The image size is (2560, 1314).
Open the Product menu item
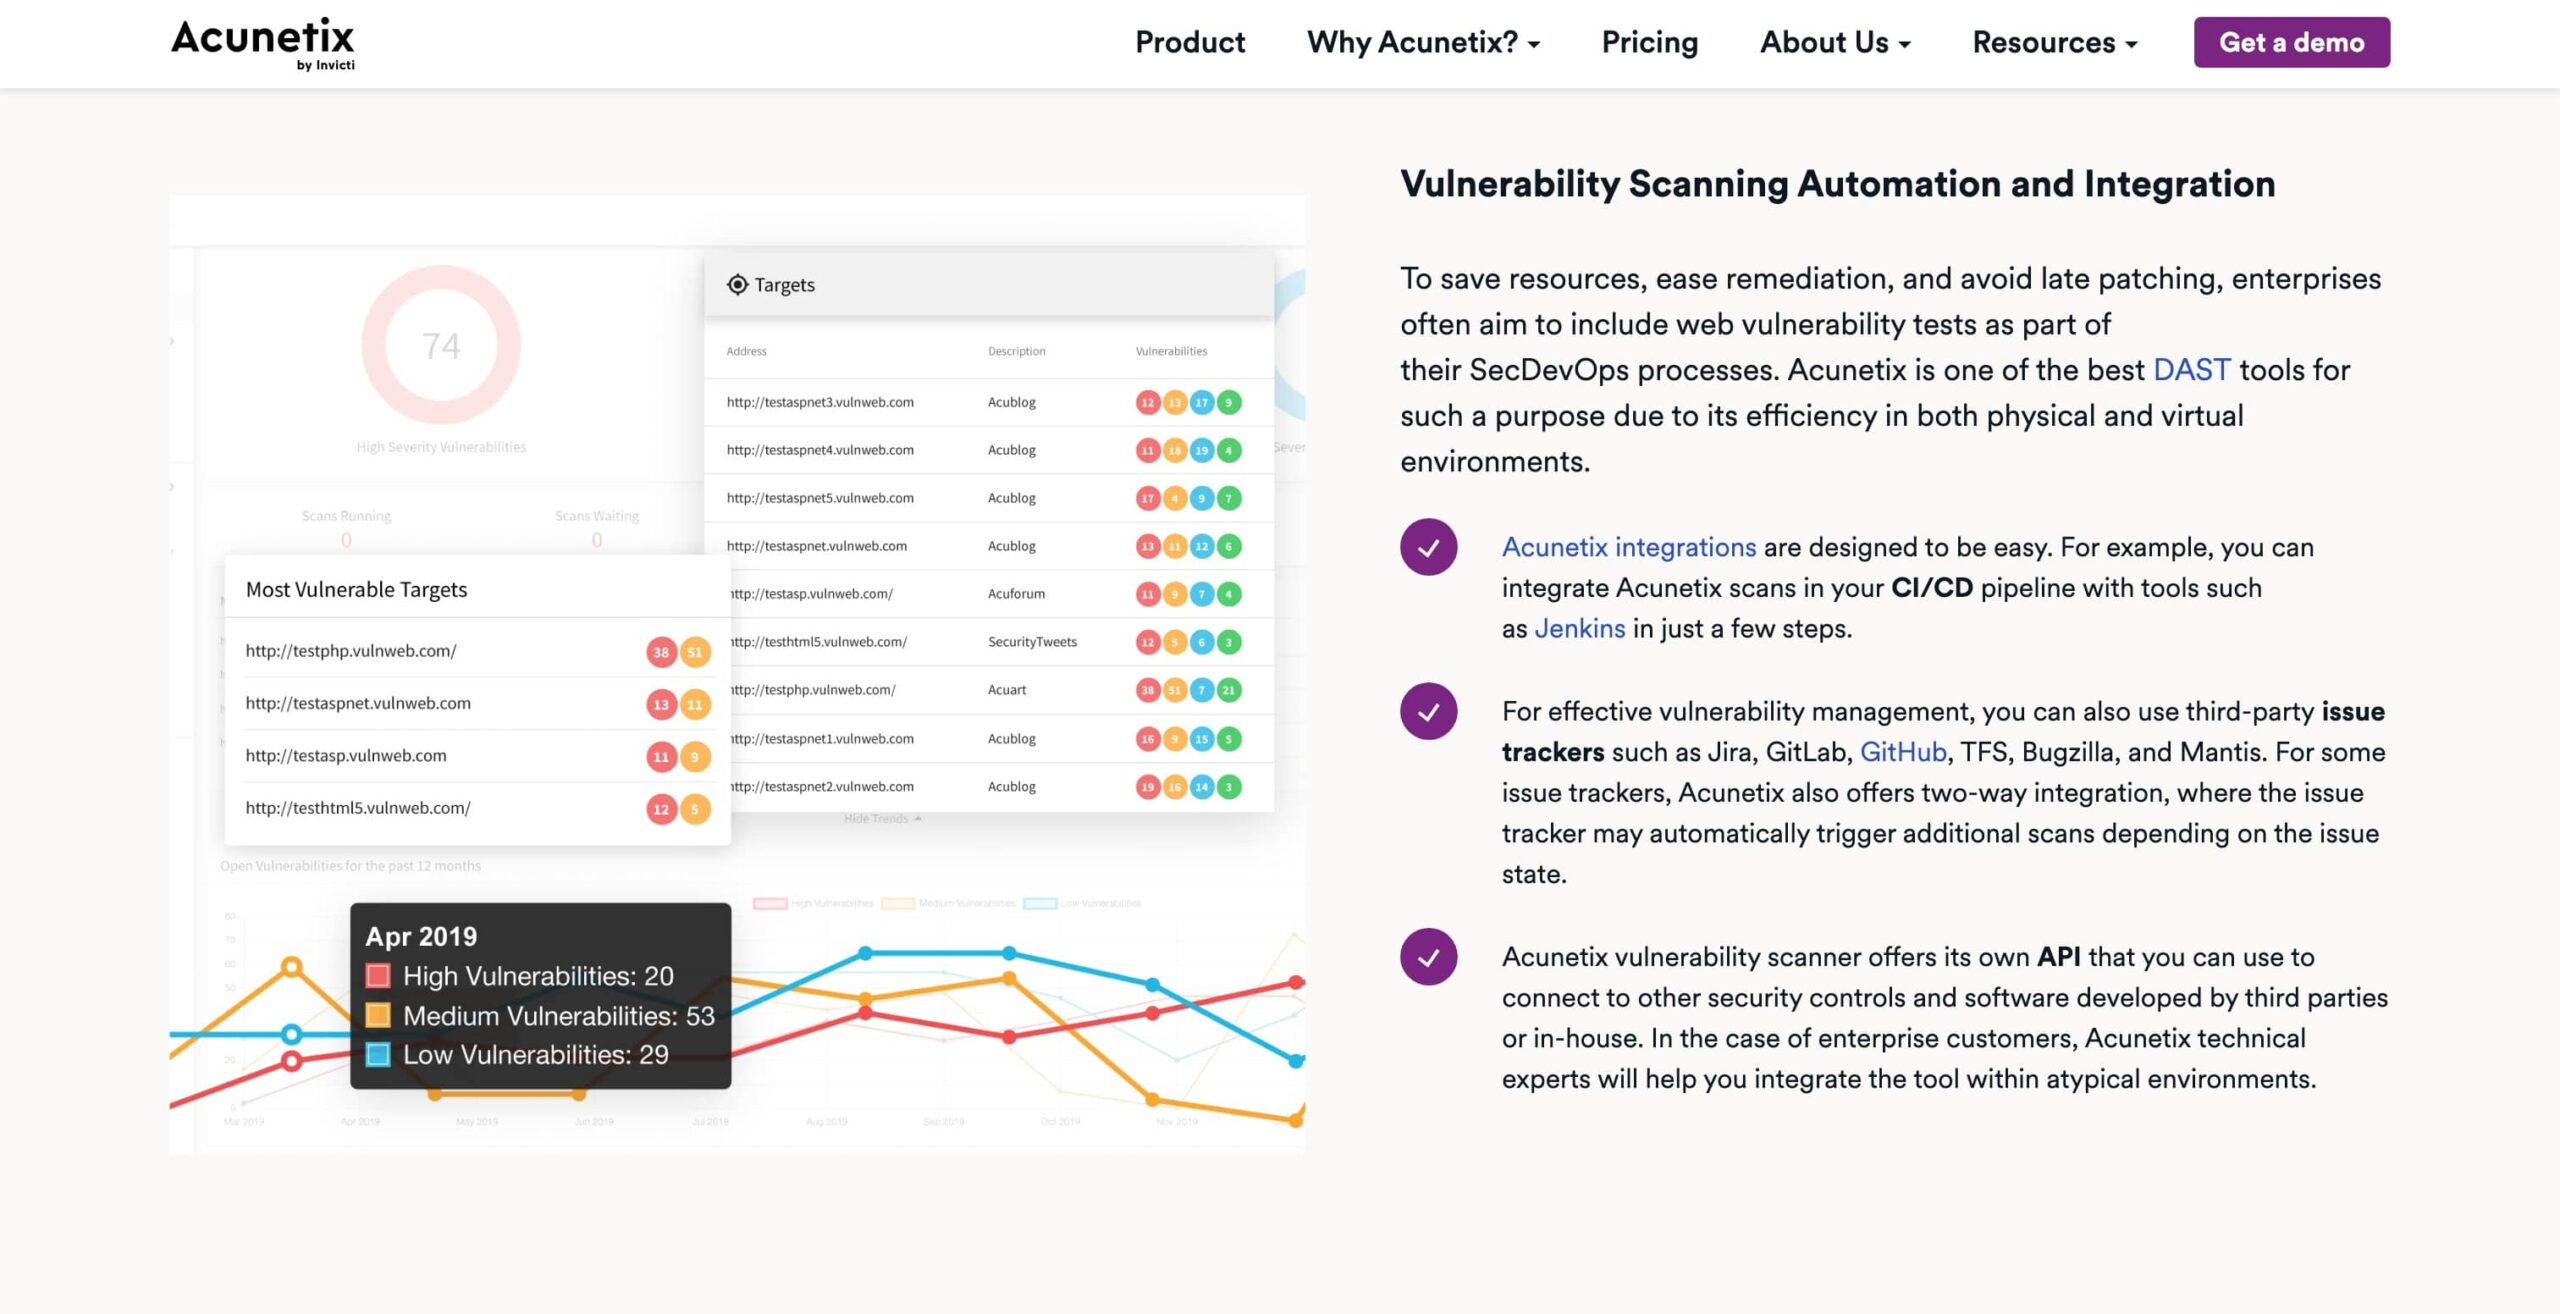[1190, 43]
